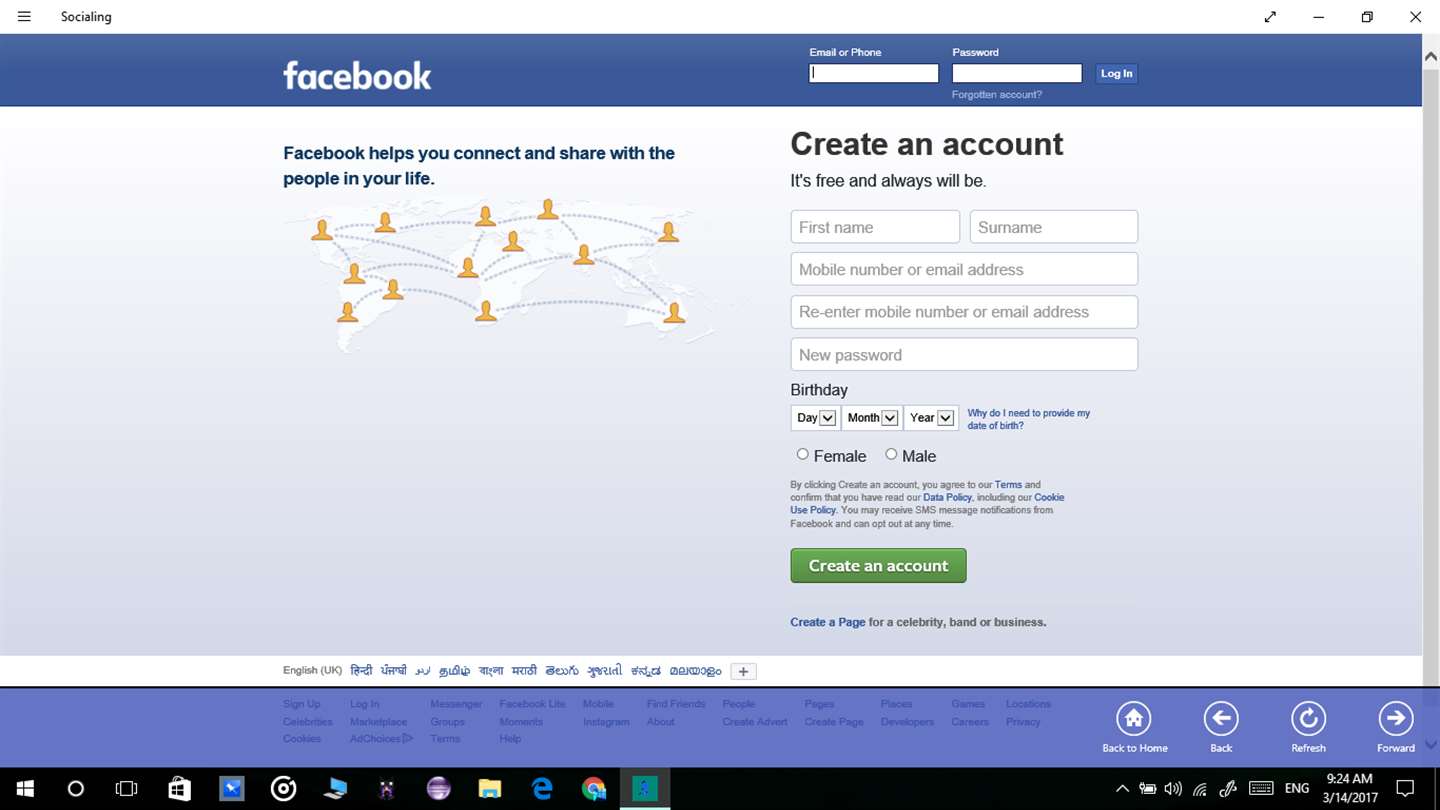Image resolution: width=1440 pixels, height=810 pixels.
Task: Launch Windows Store from taskbar
Action: pyautogui.click(x=180, y=789)
